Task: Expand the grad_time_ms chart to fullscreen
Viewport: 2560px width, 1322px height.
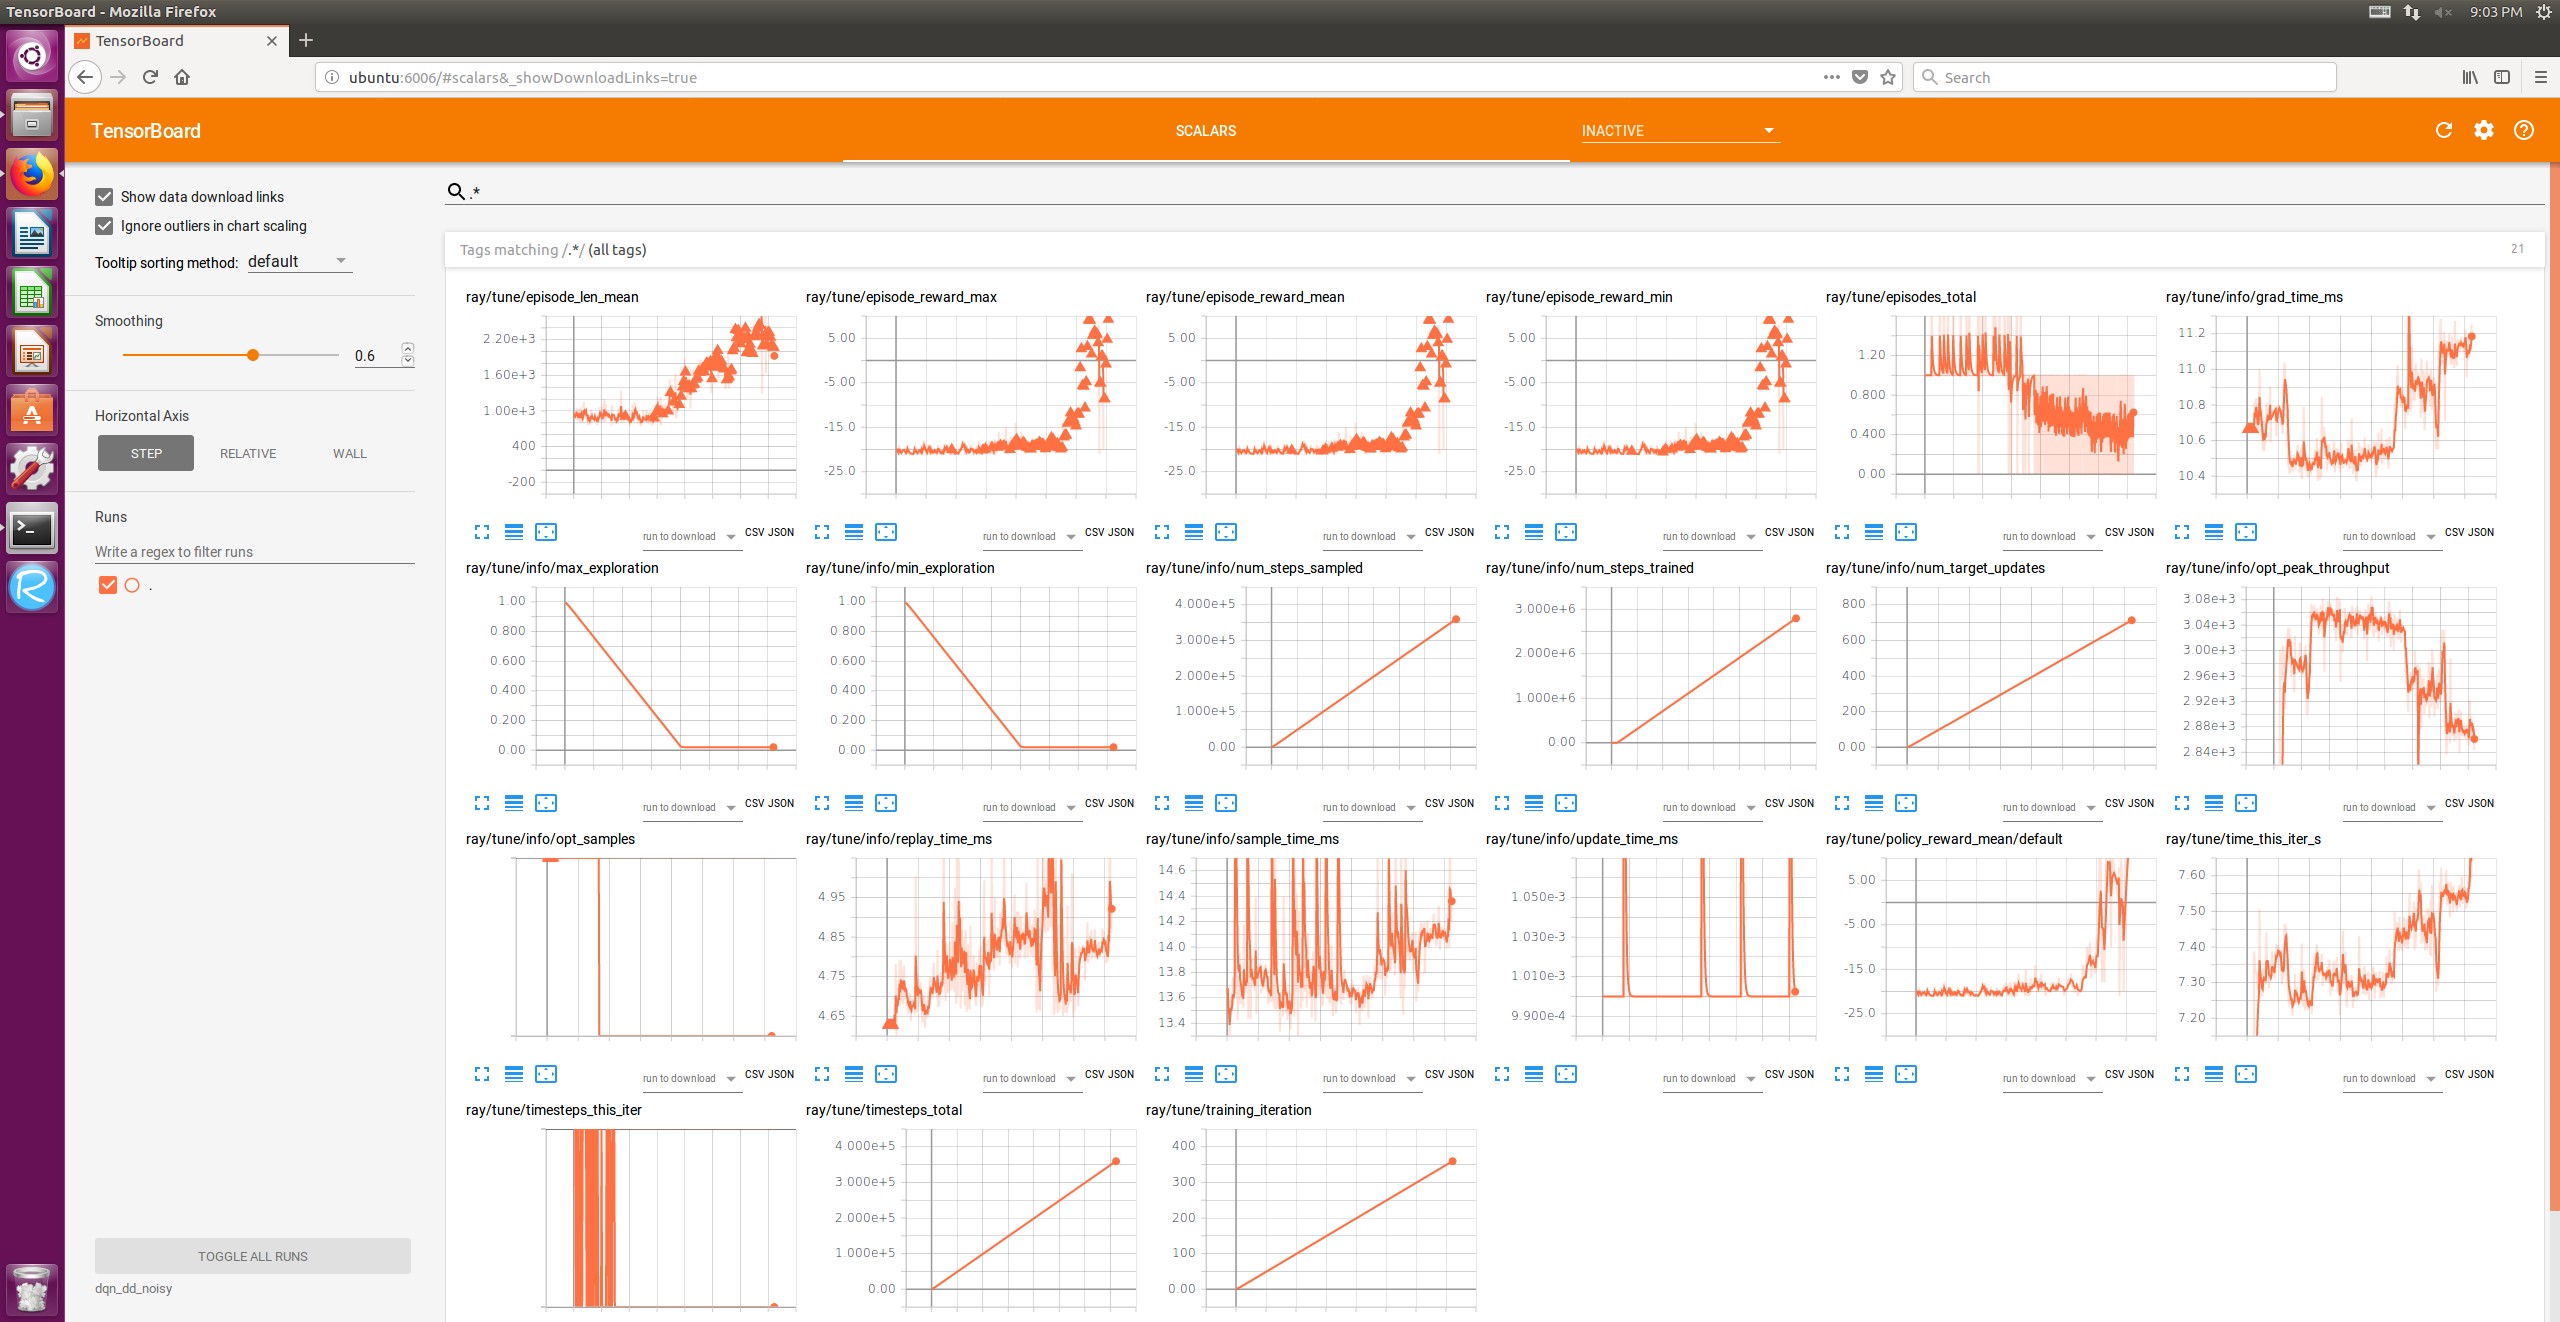Action: click(2181, 532)
